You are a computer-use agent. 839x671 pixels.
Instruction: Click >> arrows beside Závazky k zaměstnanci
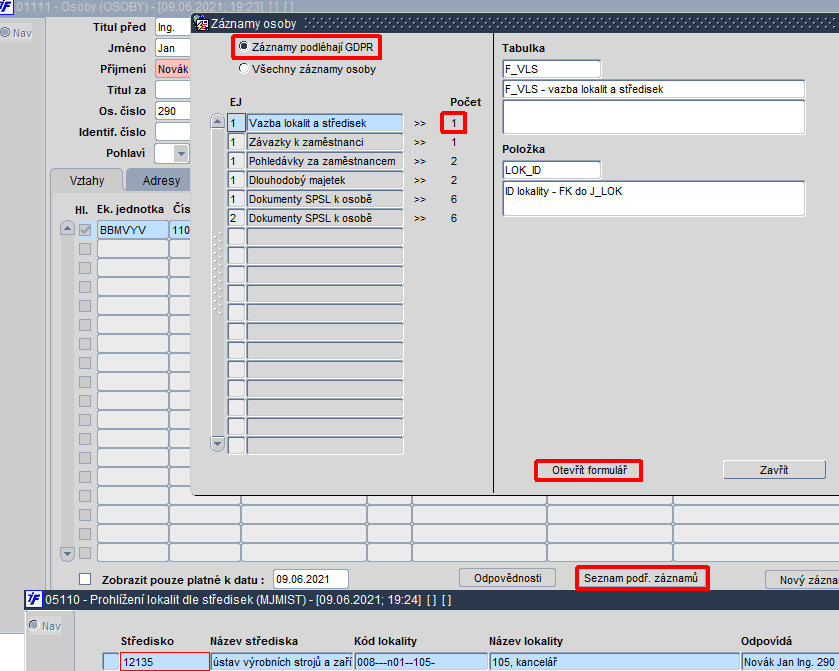click(x=420, y=142)
